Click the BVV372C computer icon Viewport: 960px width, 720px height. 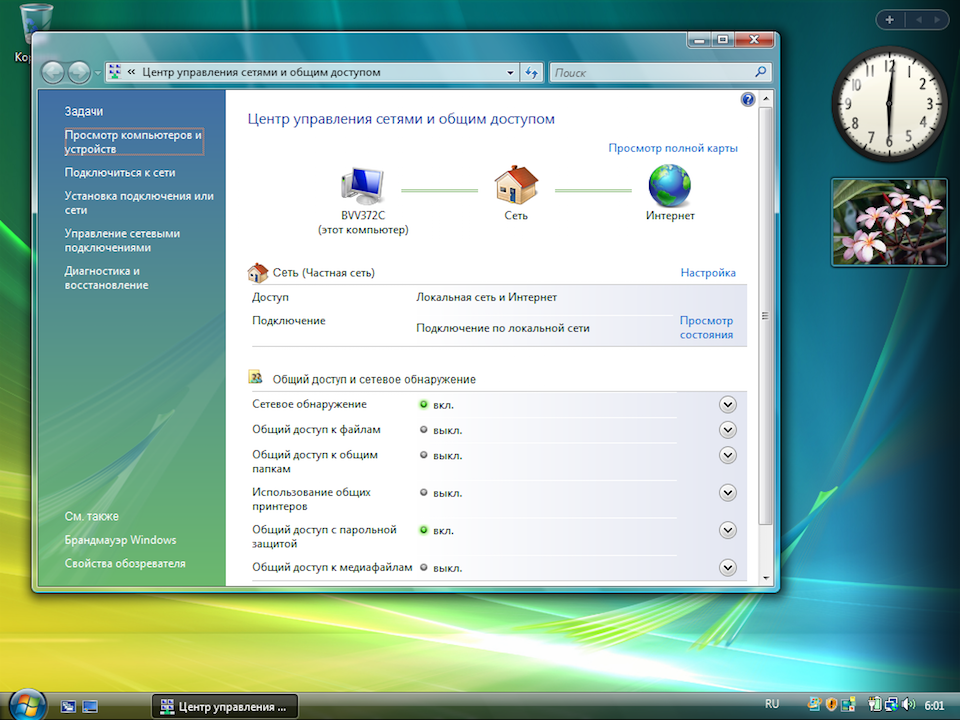point(362,186)
